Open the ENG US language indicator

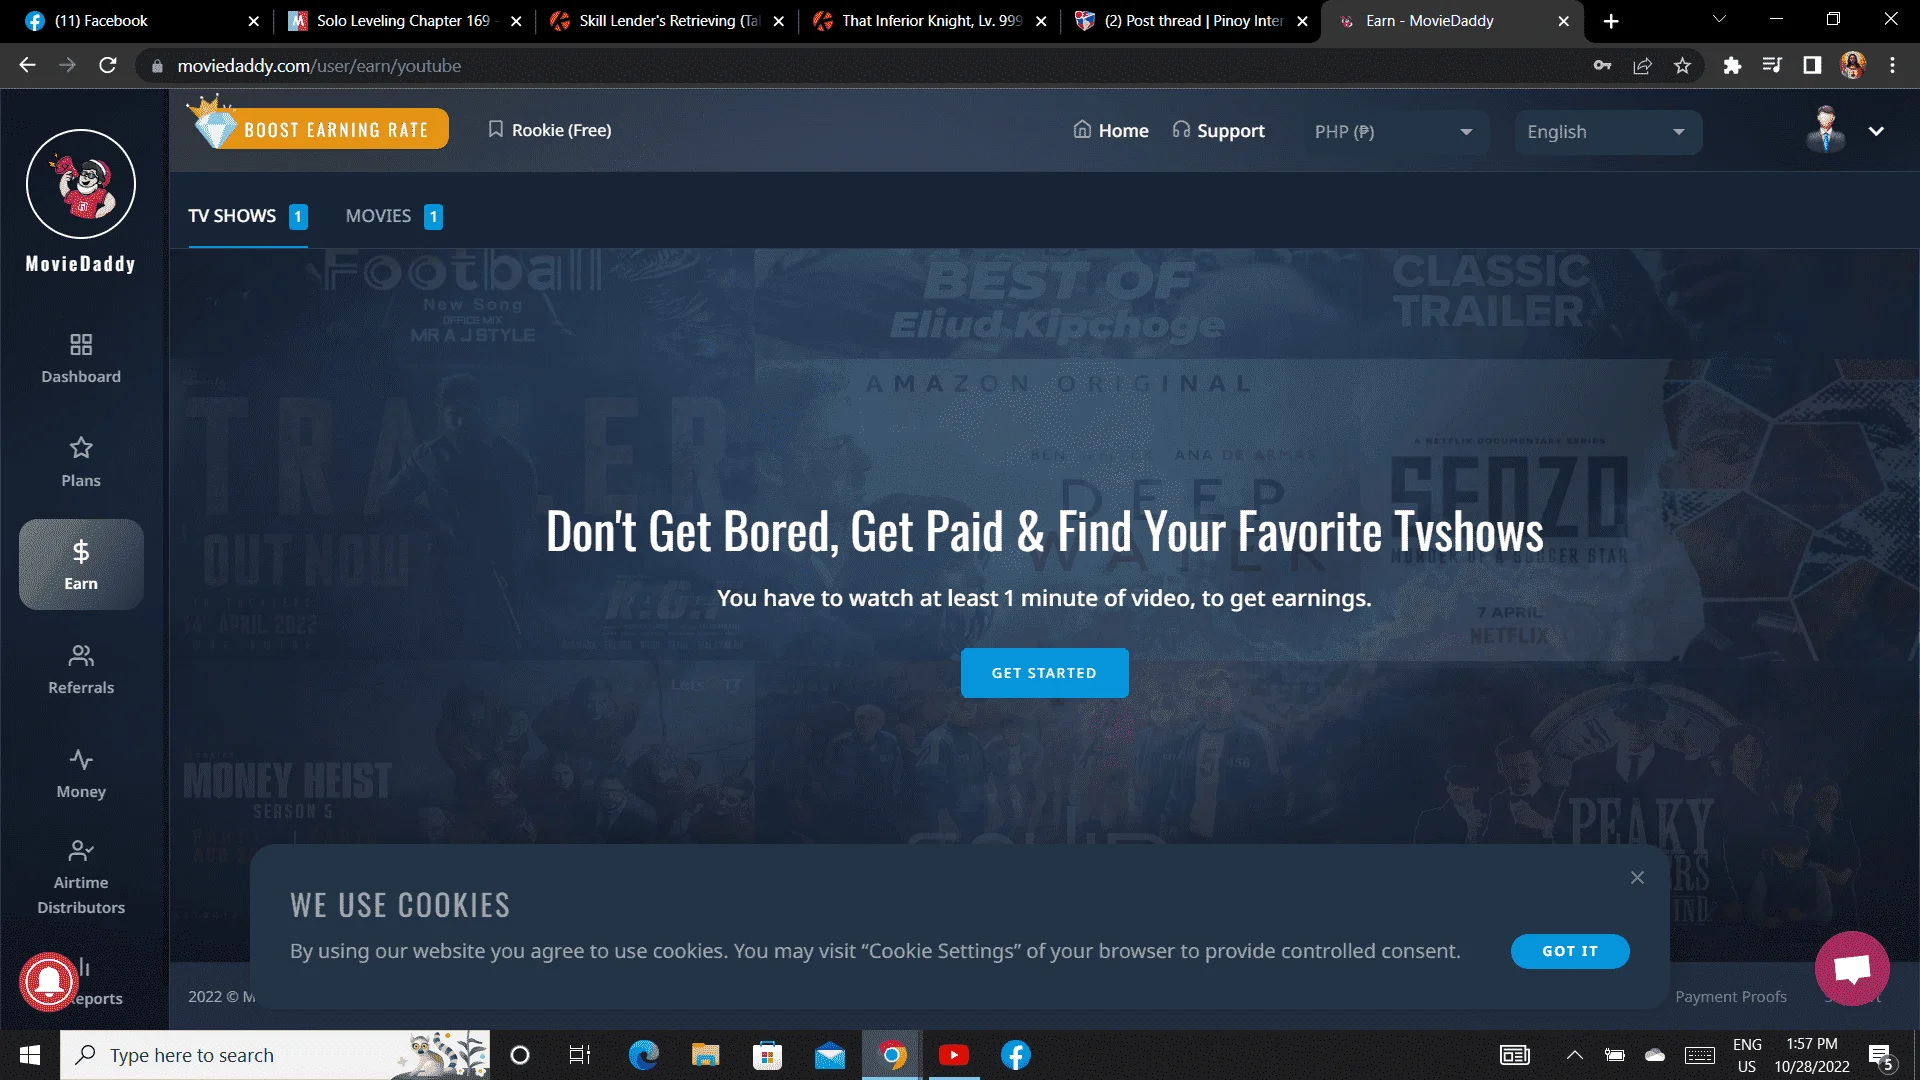[1747, 1055]
